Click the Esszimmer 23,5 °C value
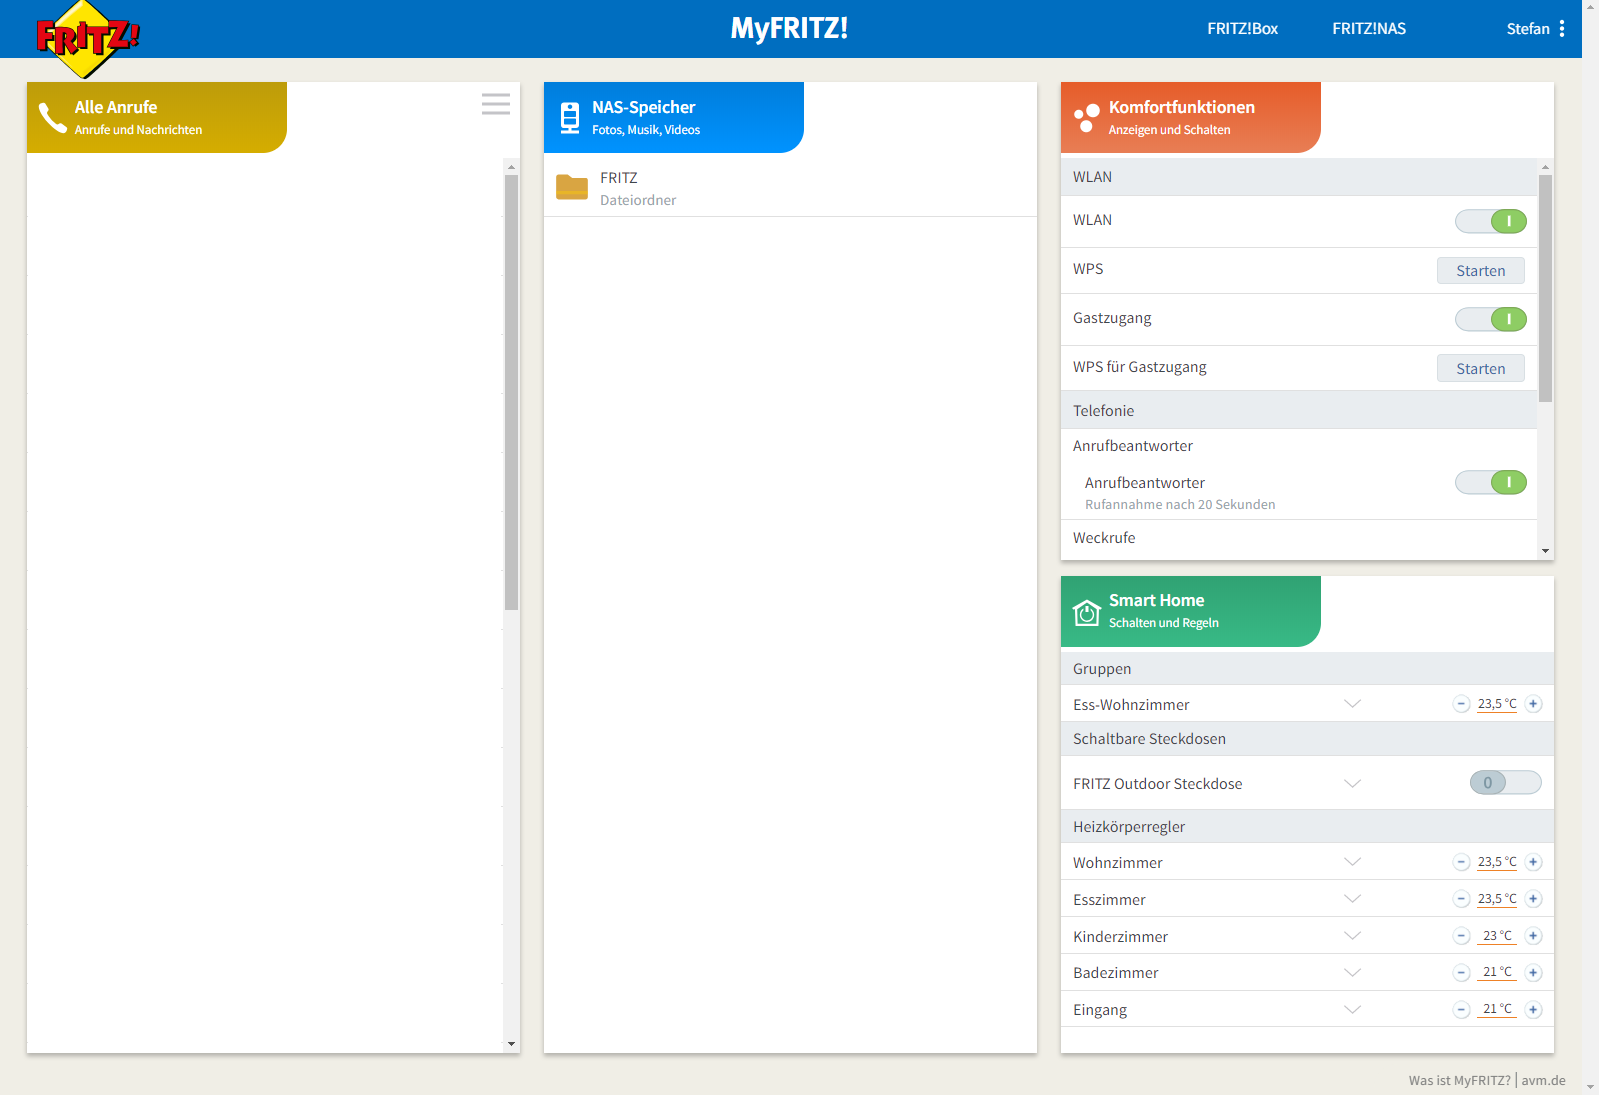The image size is (1600, 1095). point(1497,899)
